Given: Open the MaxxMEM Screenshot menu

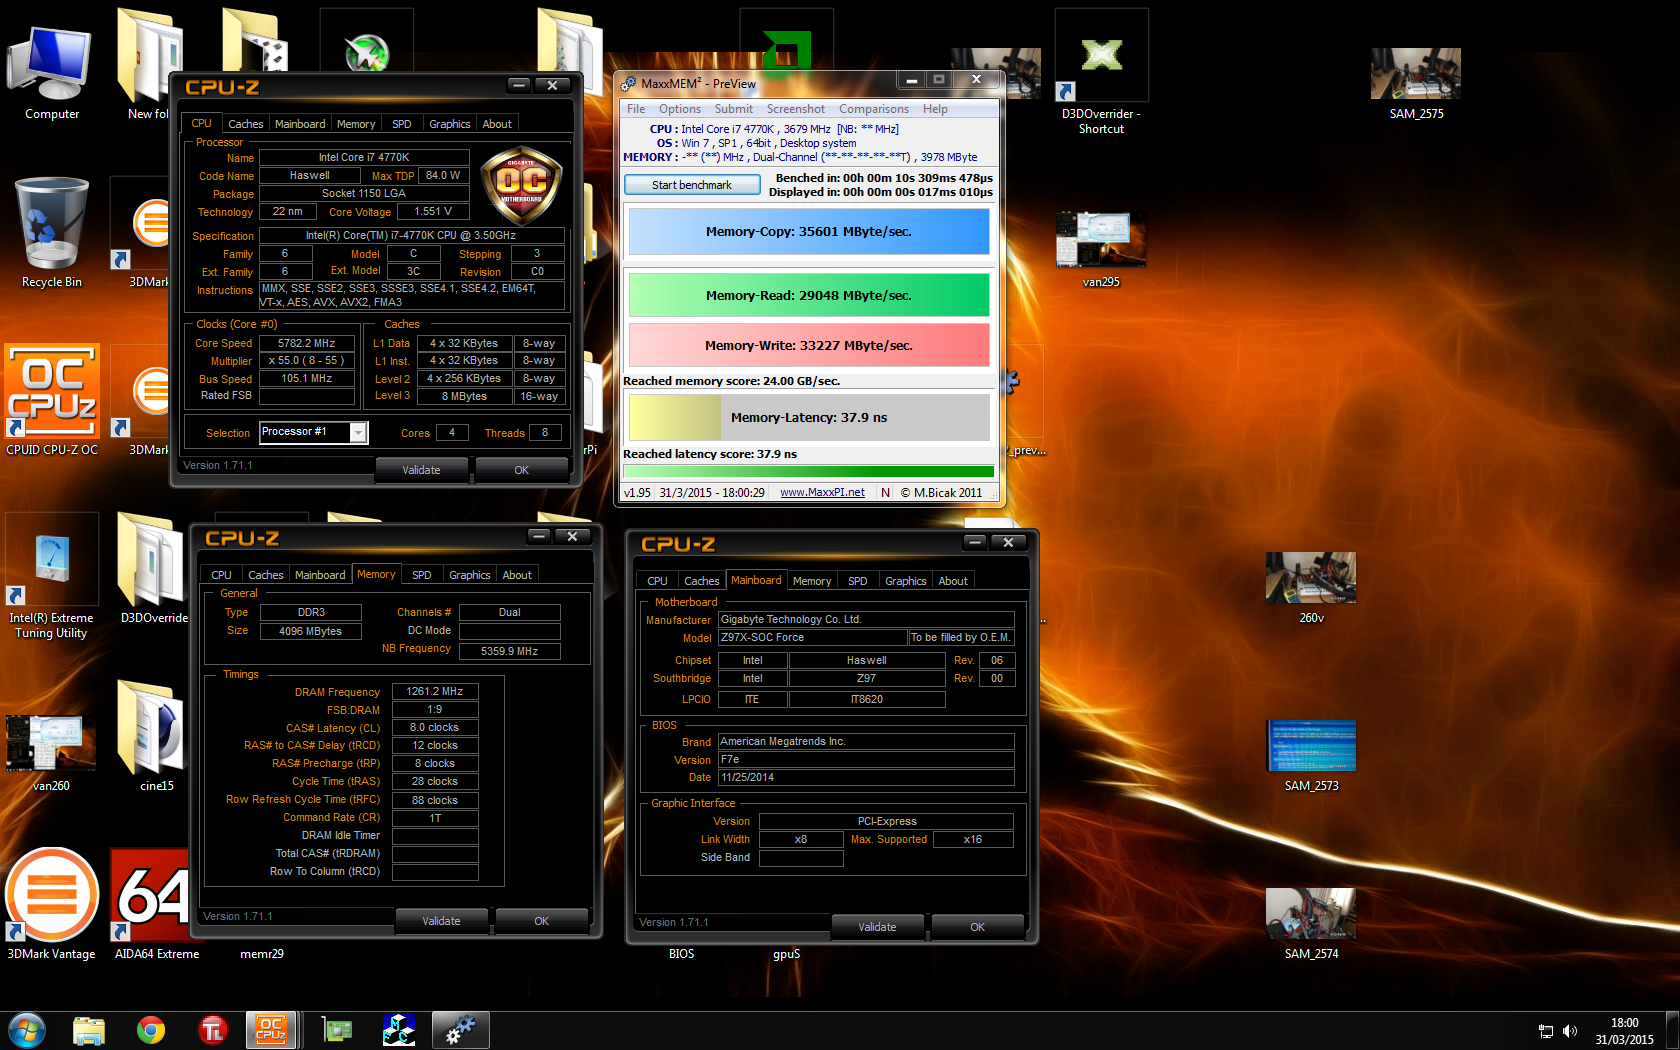Looking at the screenshot, I should click(x=795, y=109).
